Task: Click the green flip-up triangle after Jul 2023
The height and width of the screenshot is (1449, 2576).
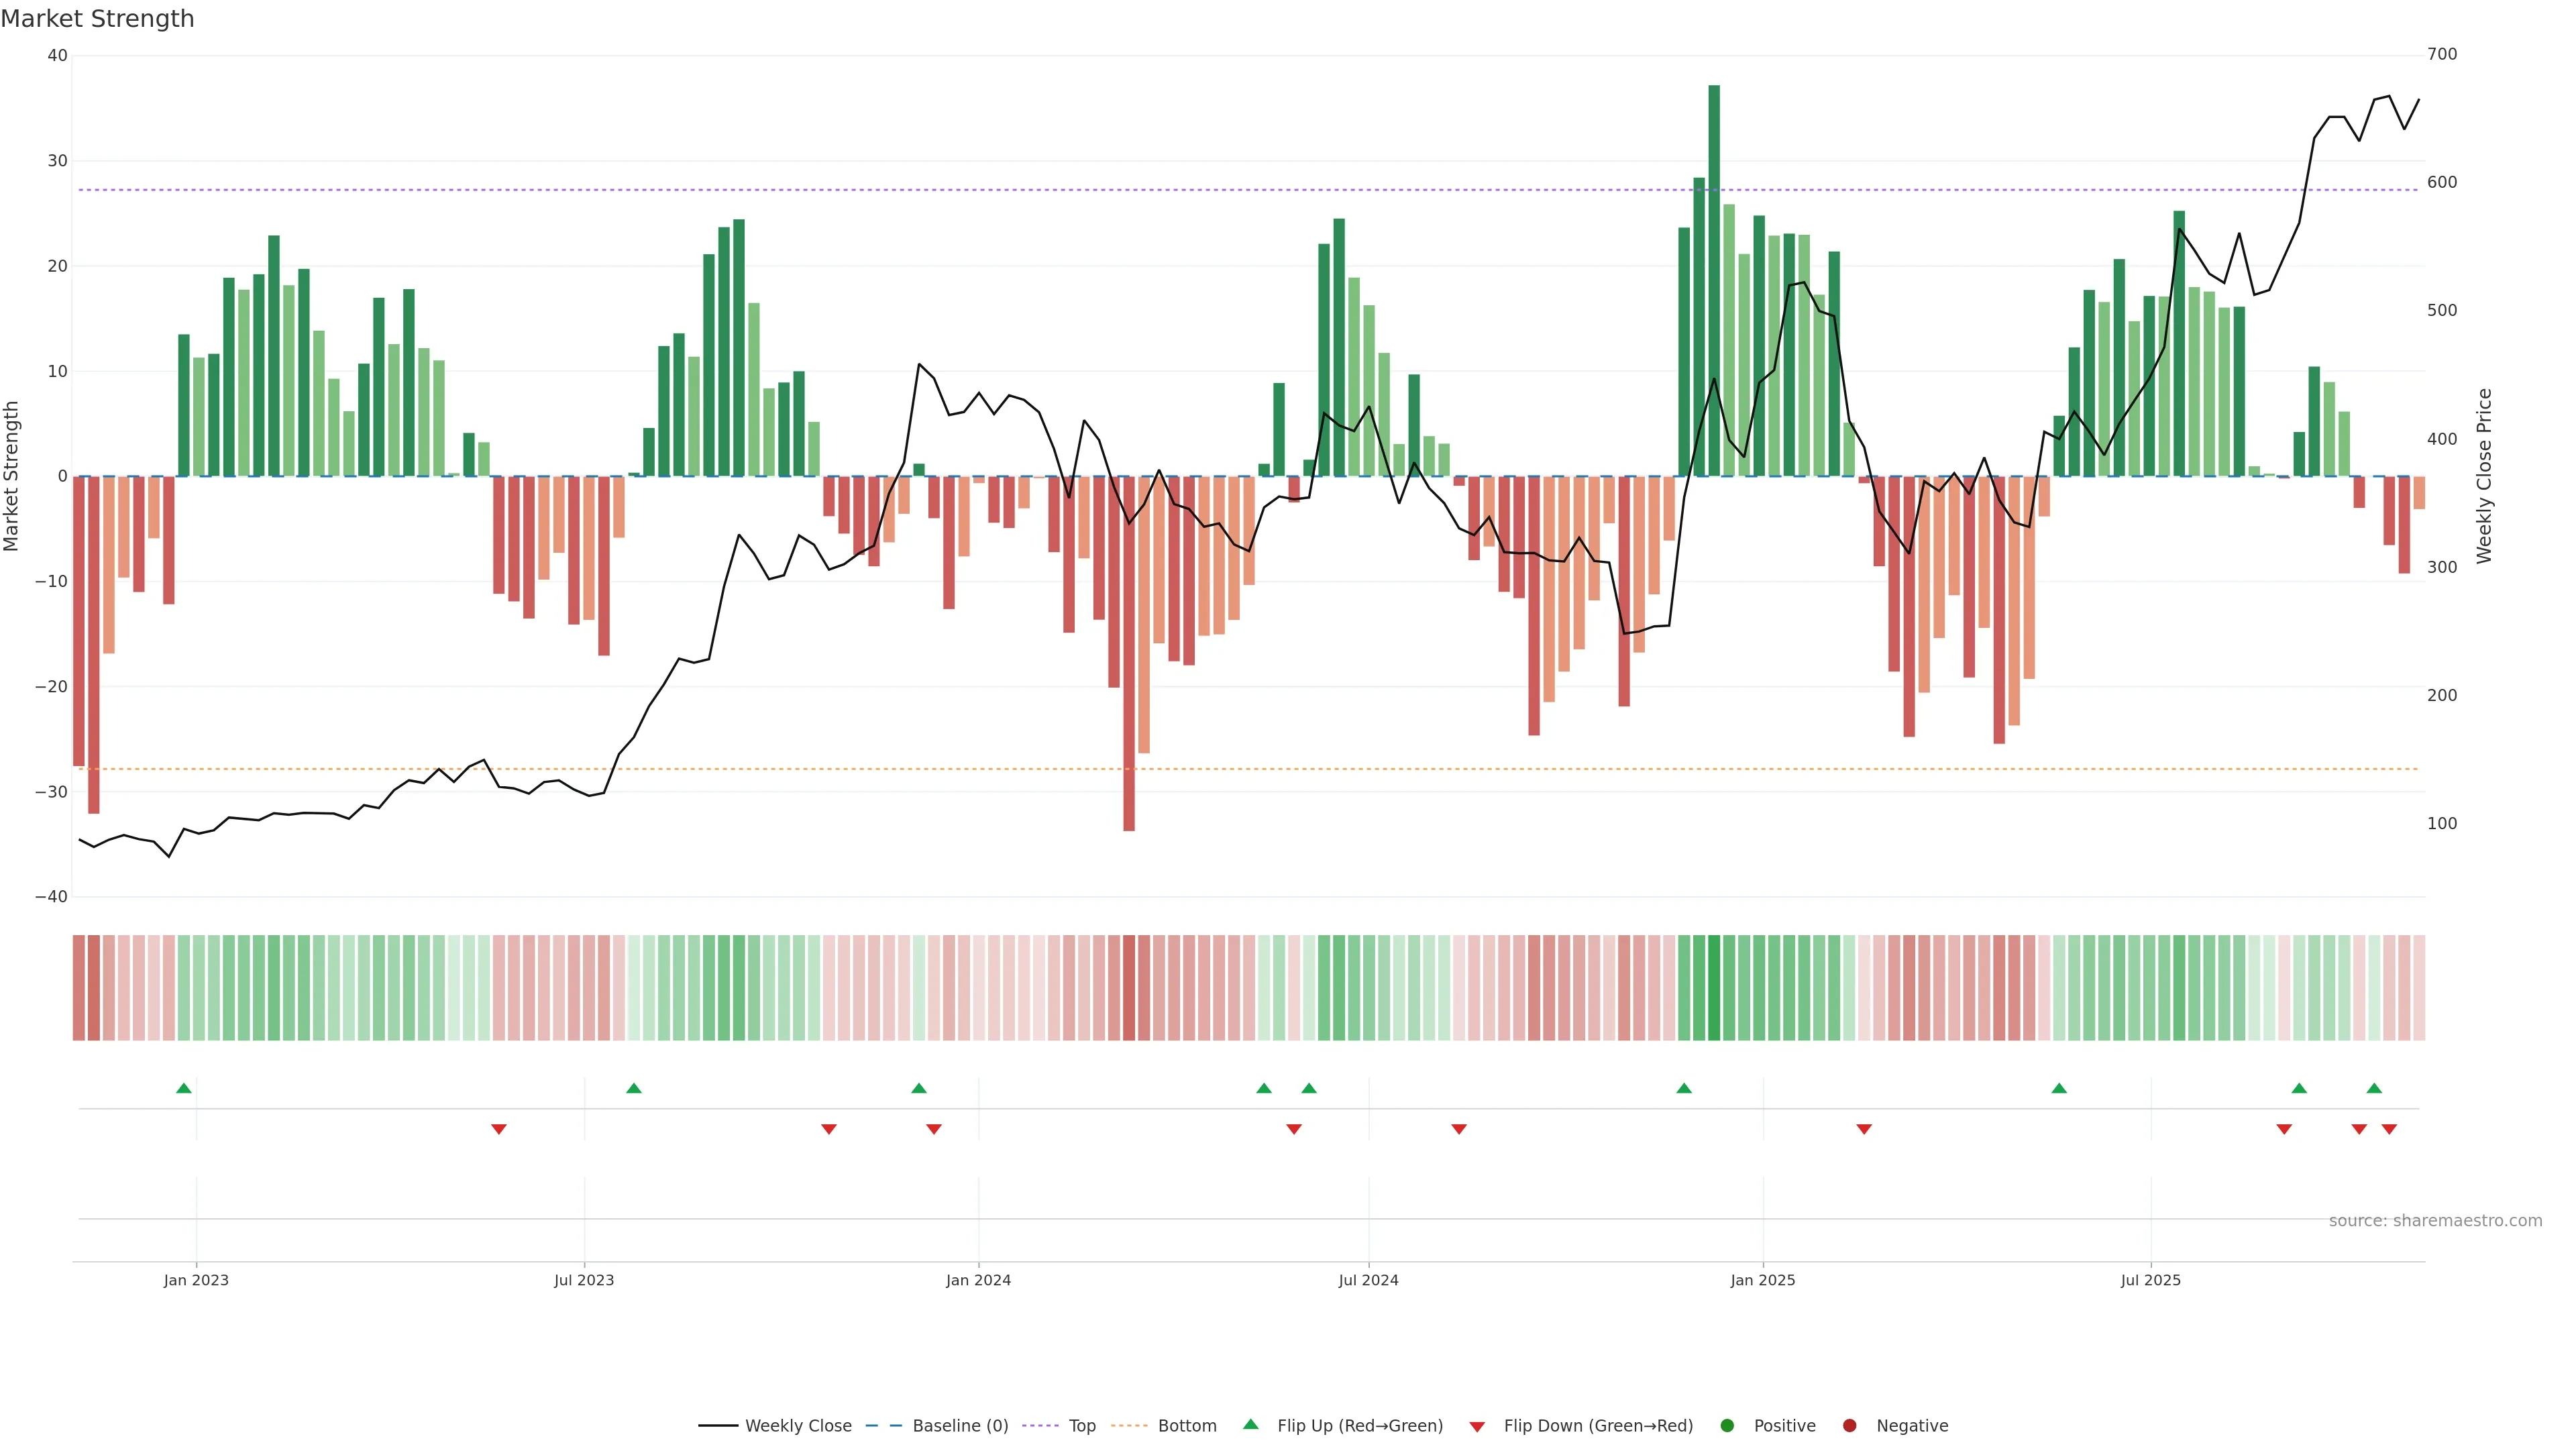Action: click(634, 1088)
